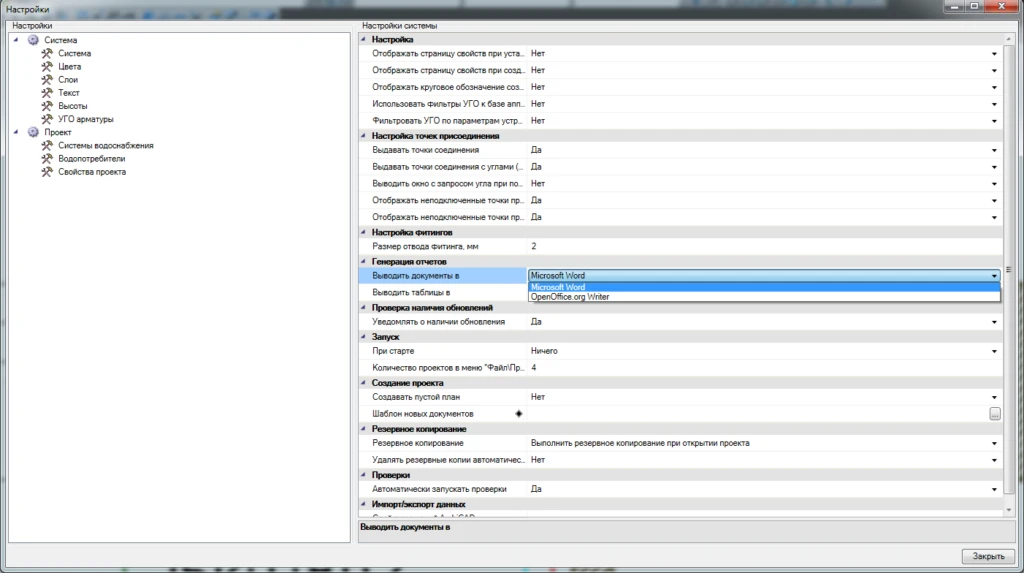Click the Размер отвода фитинга value field

[760, 246]
